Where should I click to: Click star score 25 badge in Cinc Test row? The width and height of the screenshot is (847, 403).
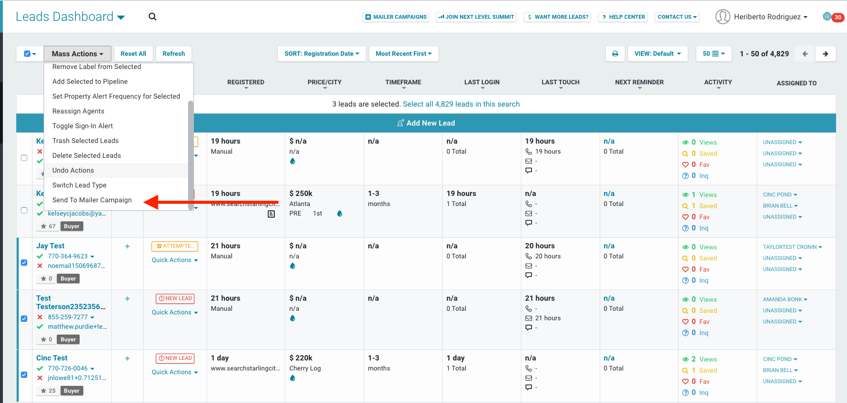(x=47, y=391)
